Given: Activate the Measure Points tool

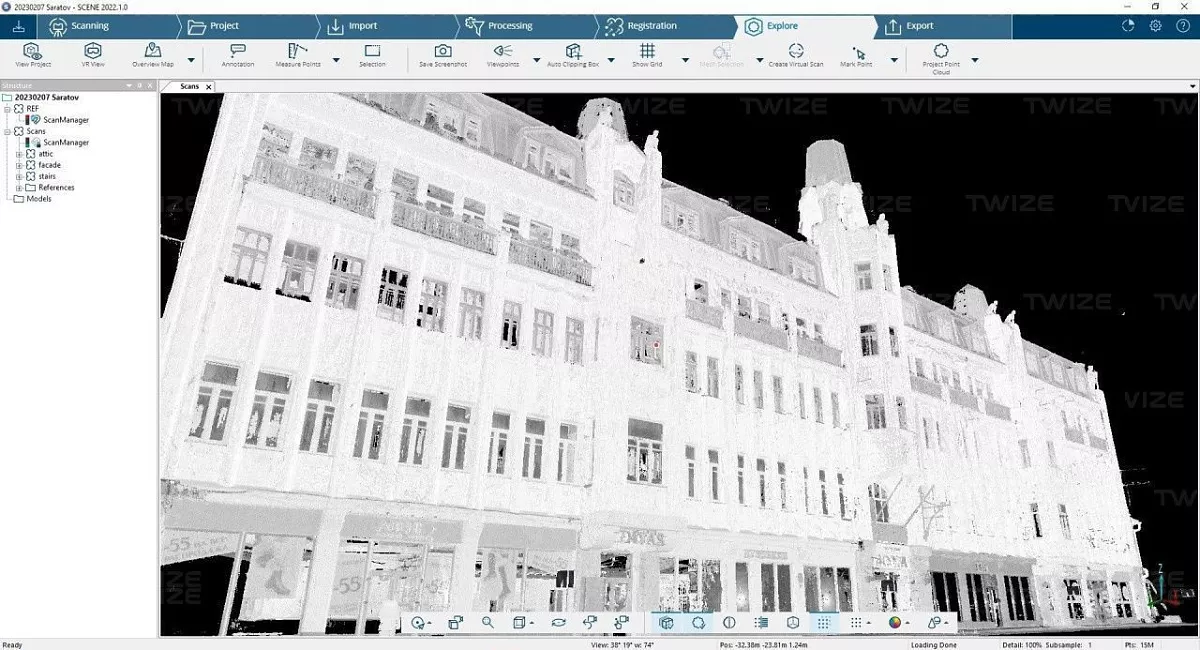Looking at the screenshot, I should [x=297, y=51].
